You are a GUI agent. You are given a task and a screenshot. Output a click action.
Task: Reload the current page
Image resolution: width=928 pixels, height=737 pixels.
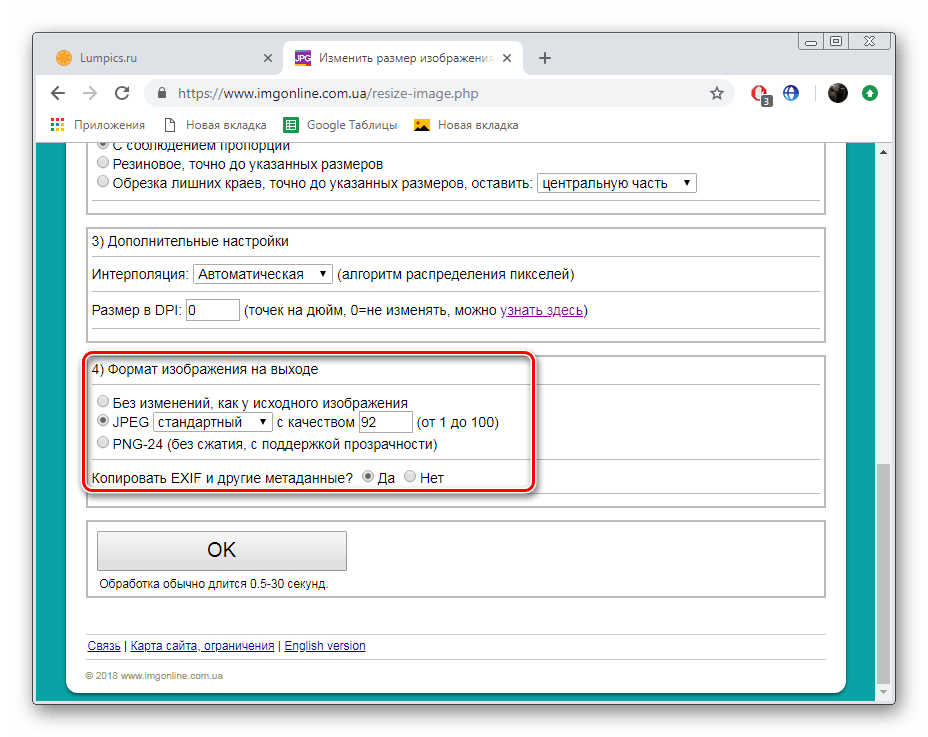(122, 93)
